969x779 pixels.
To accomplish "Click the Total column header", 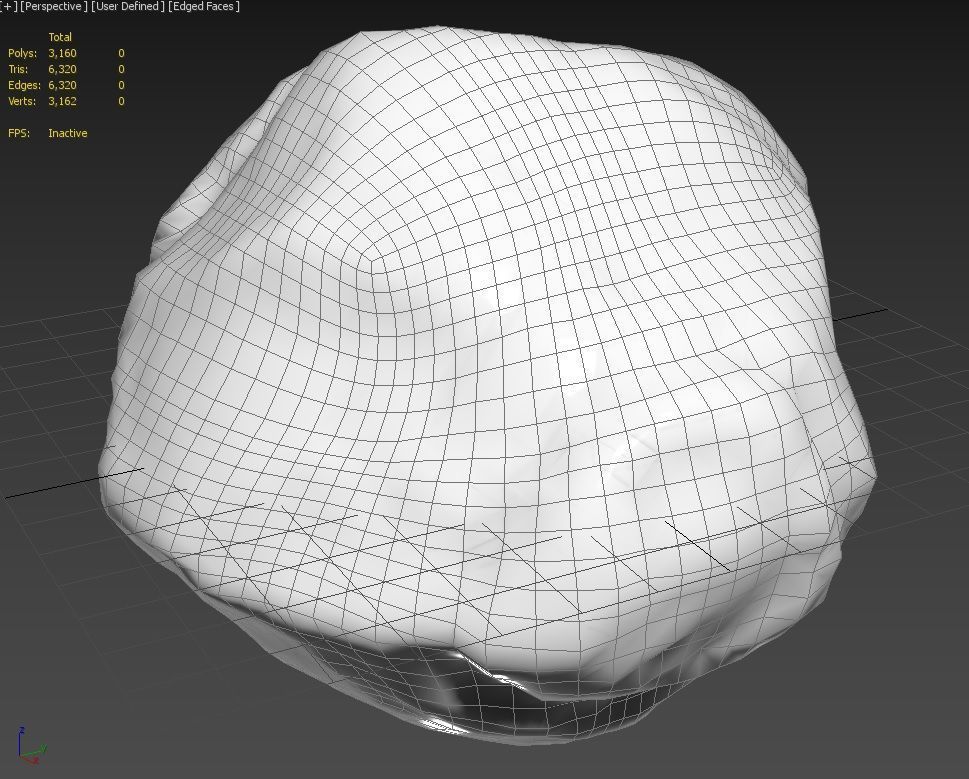I will [x=60, y=37].
